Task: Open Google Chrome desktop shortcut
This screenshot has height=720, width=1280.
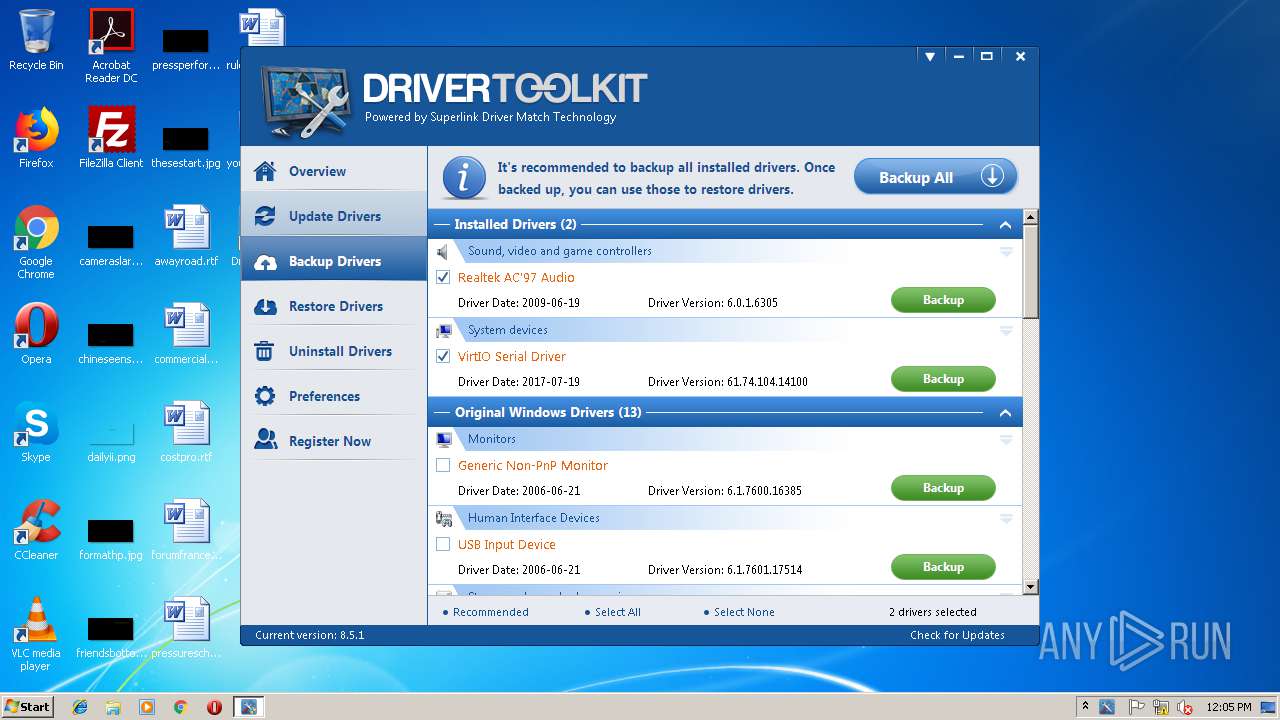Action: [36, 242]
